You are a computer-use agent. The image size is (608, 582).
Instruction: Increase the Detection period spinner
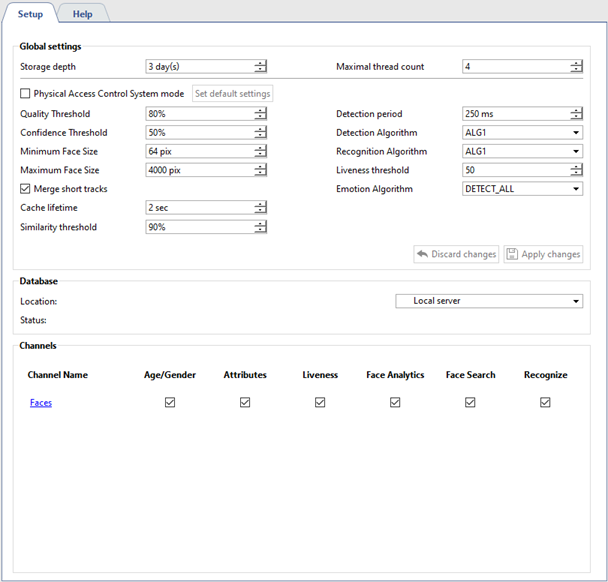(576, 110)
